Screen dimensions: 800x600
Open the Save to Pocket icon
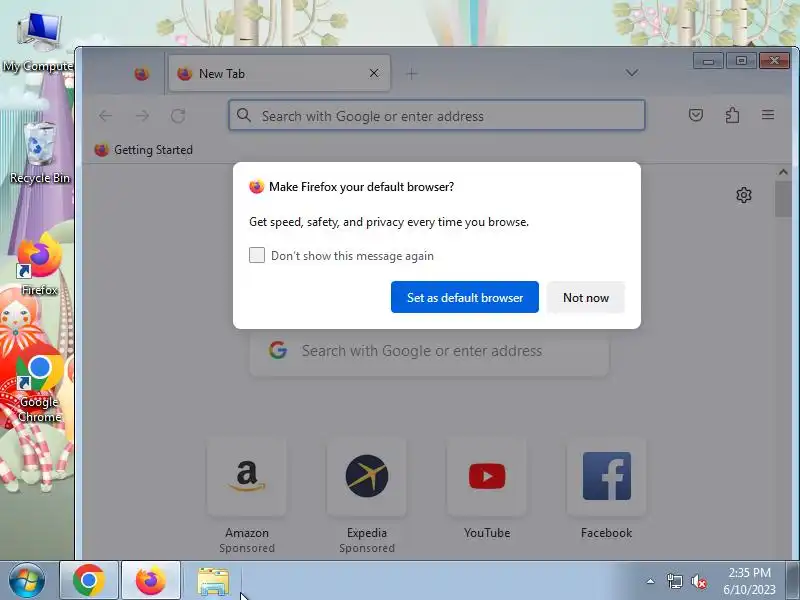click(x=696, y=115)
